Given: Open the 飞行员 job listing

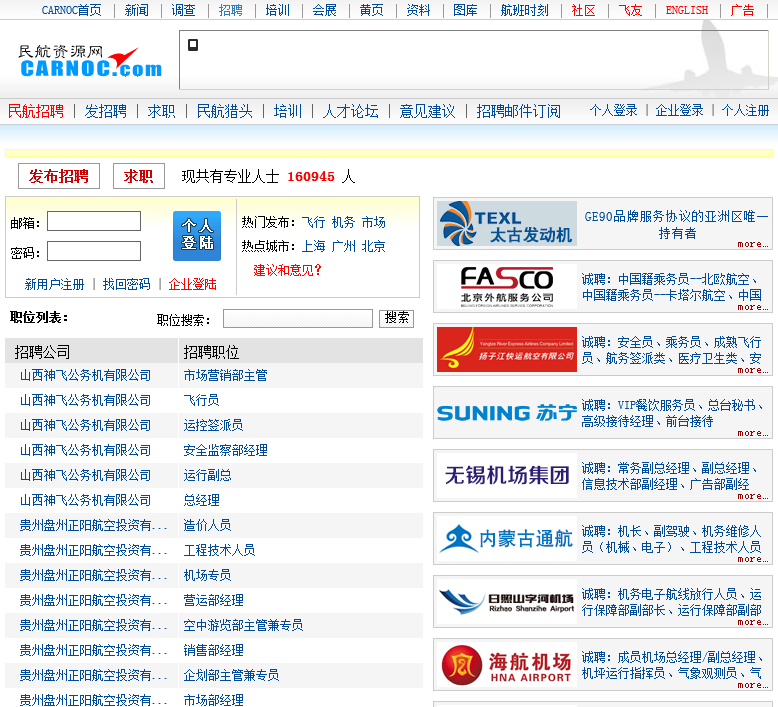Looking at the screenshot, I should [x=201, y=400].
